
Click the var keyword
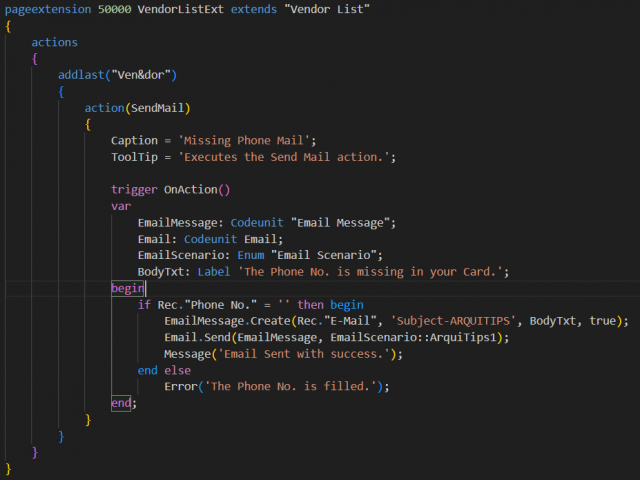pyautogui.click(x=121, y=206)
